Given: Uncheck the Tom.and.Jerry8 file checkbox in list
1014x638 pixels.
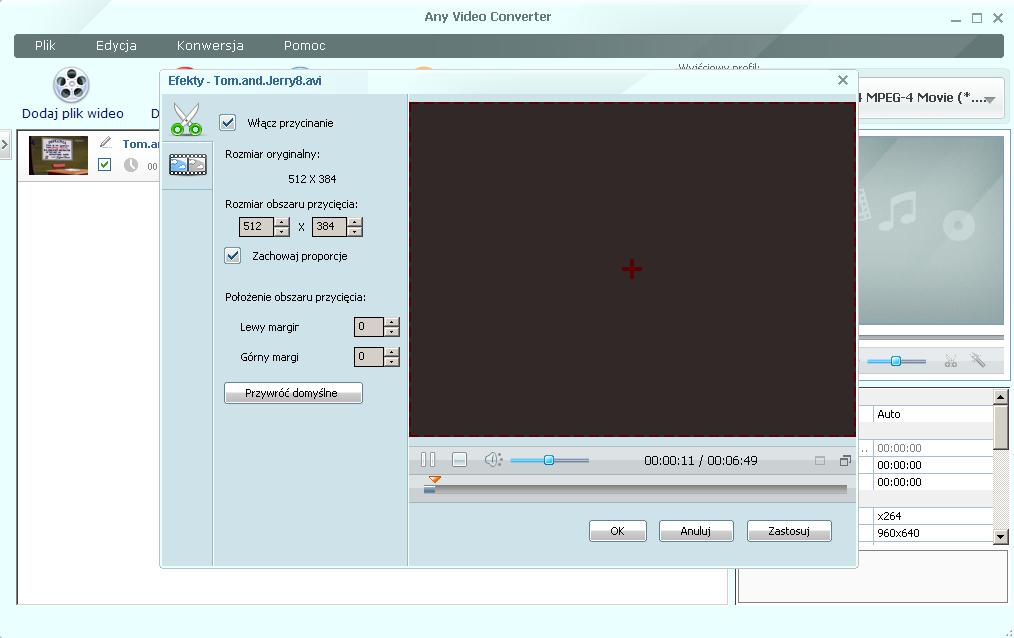Looking at the screenshot, I should pos(105,165).
